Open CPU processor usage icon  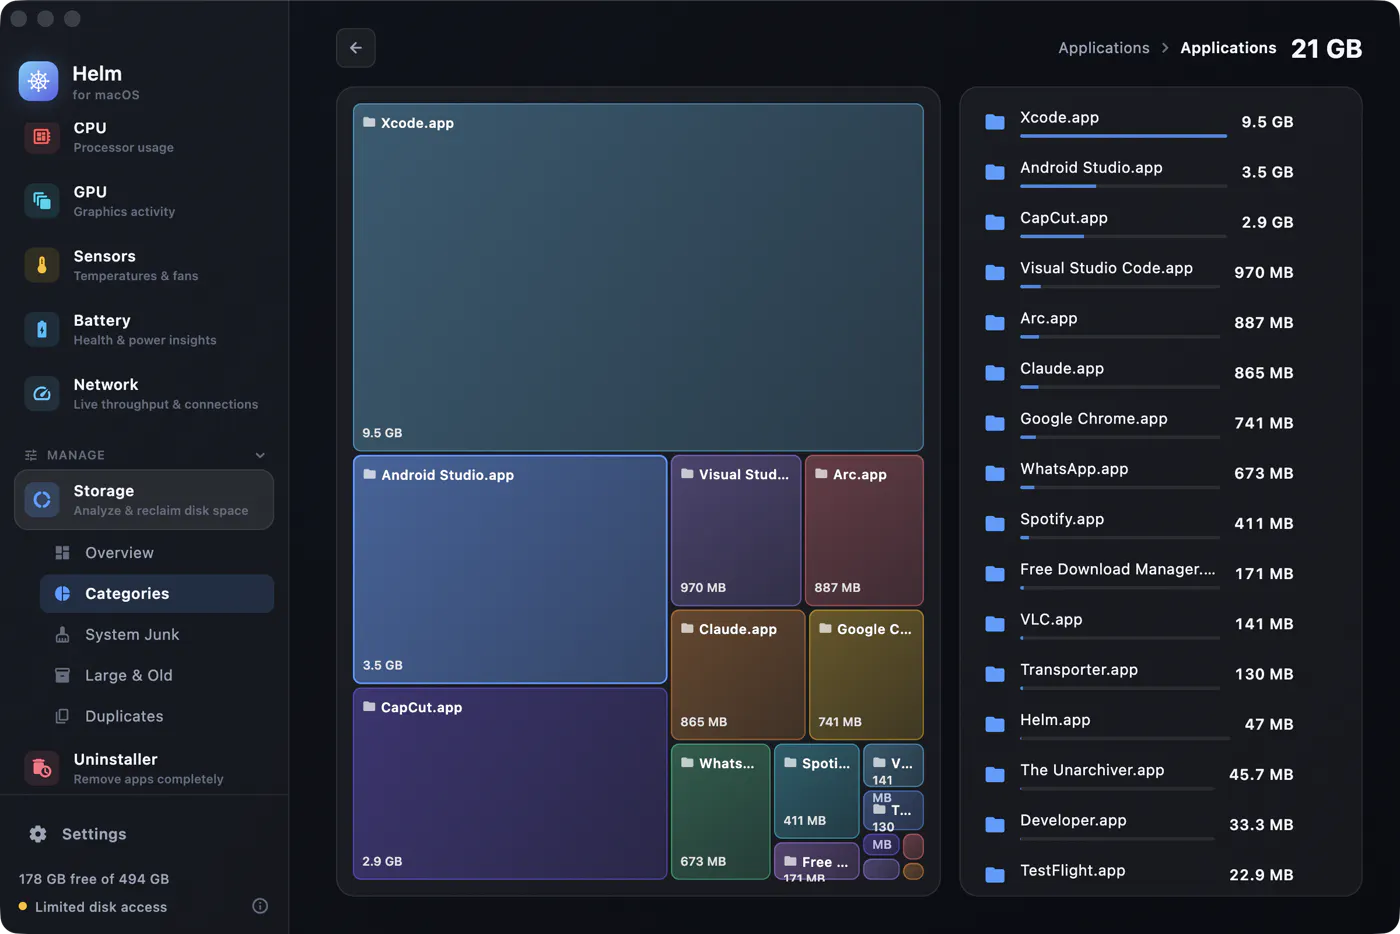coord(42,137)
